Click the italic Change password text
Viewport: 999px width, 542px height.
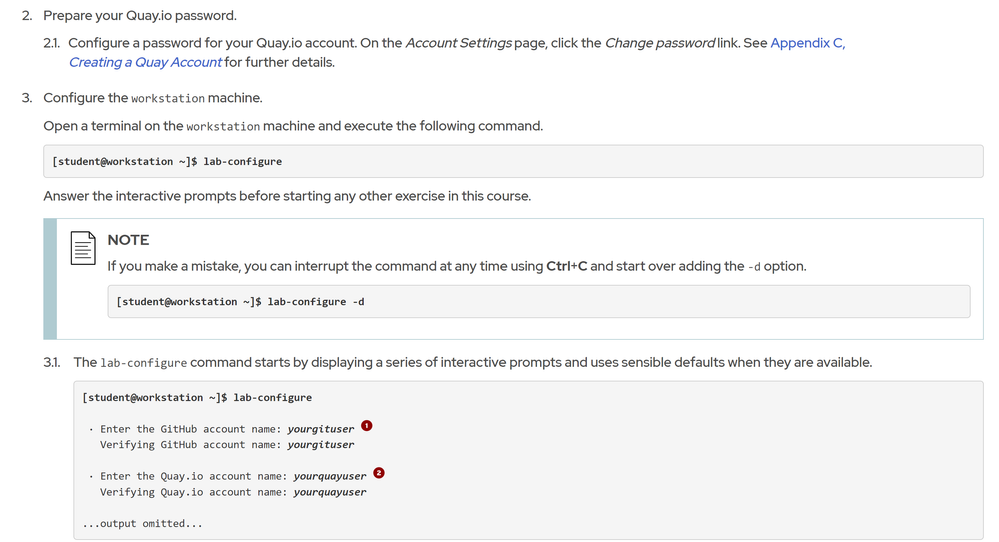[x=659, y=43]
